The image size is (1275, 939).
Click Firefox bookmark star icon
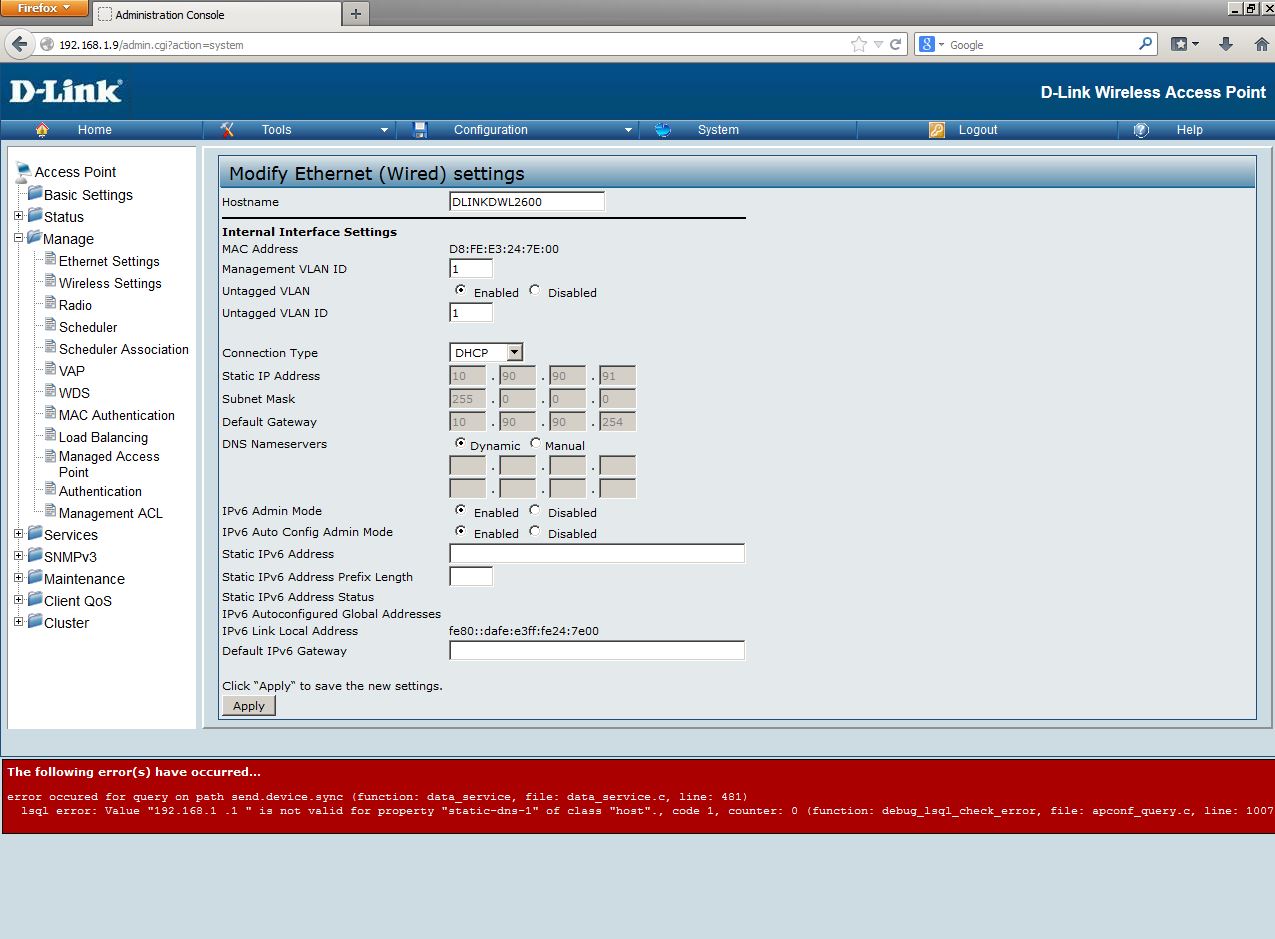tap(858, 44)
